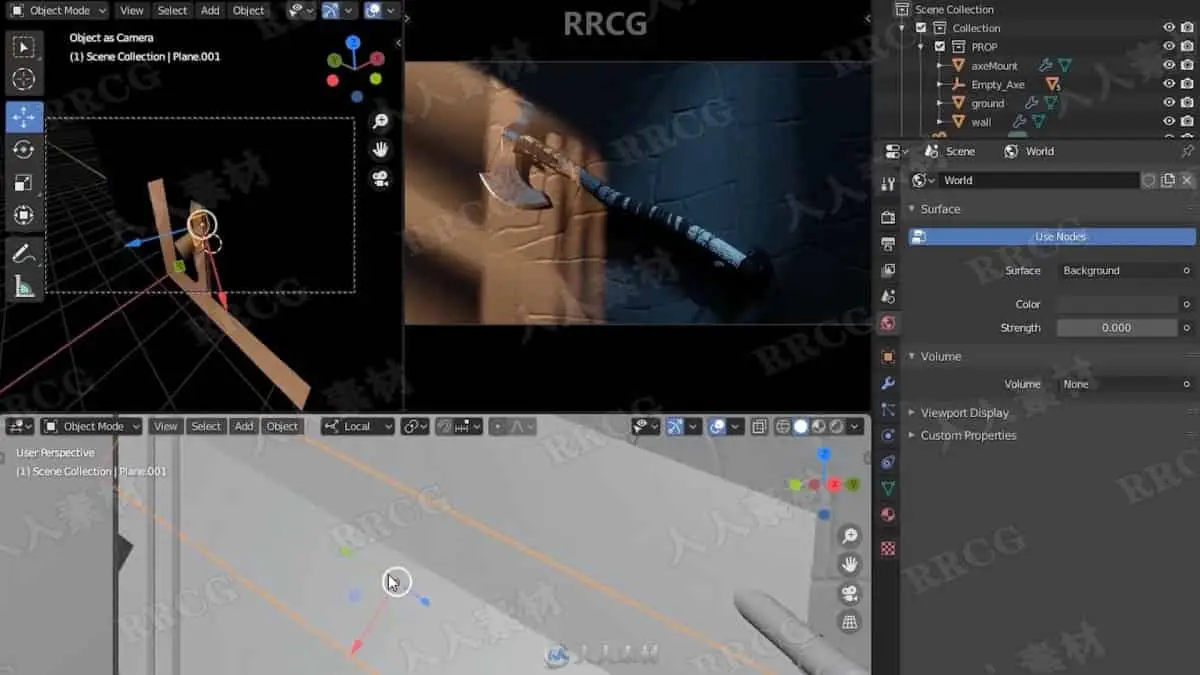
Task: Collapse the Volume panel
Action: click(x=940, y=356)
